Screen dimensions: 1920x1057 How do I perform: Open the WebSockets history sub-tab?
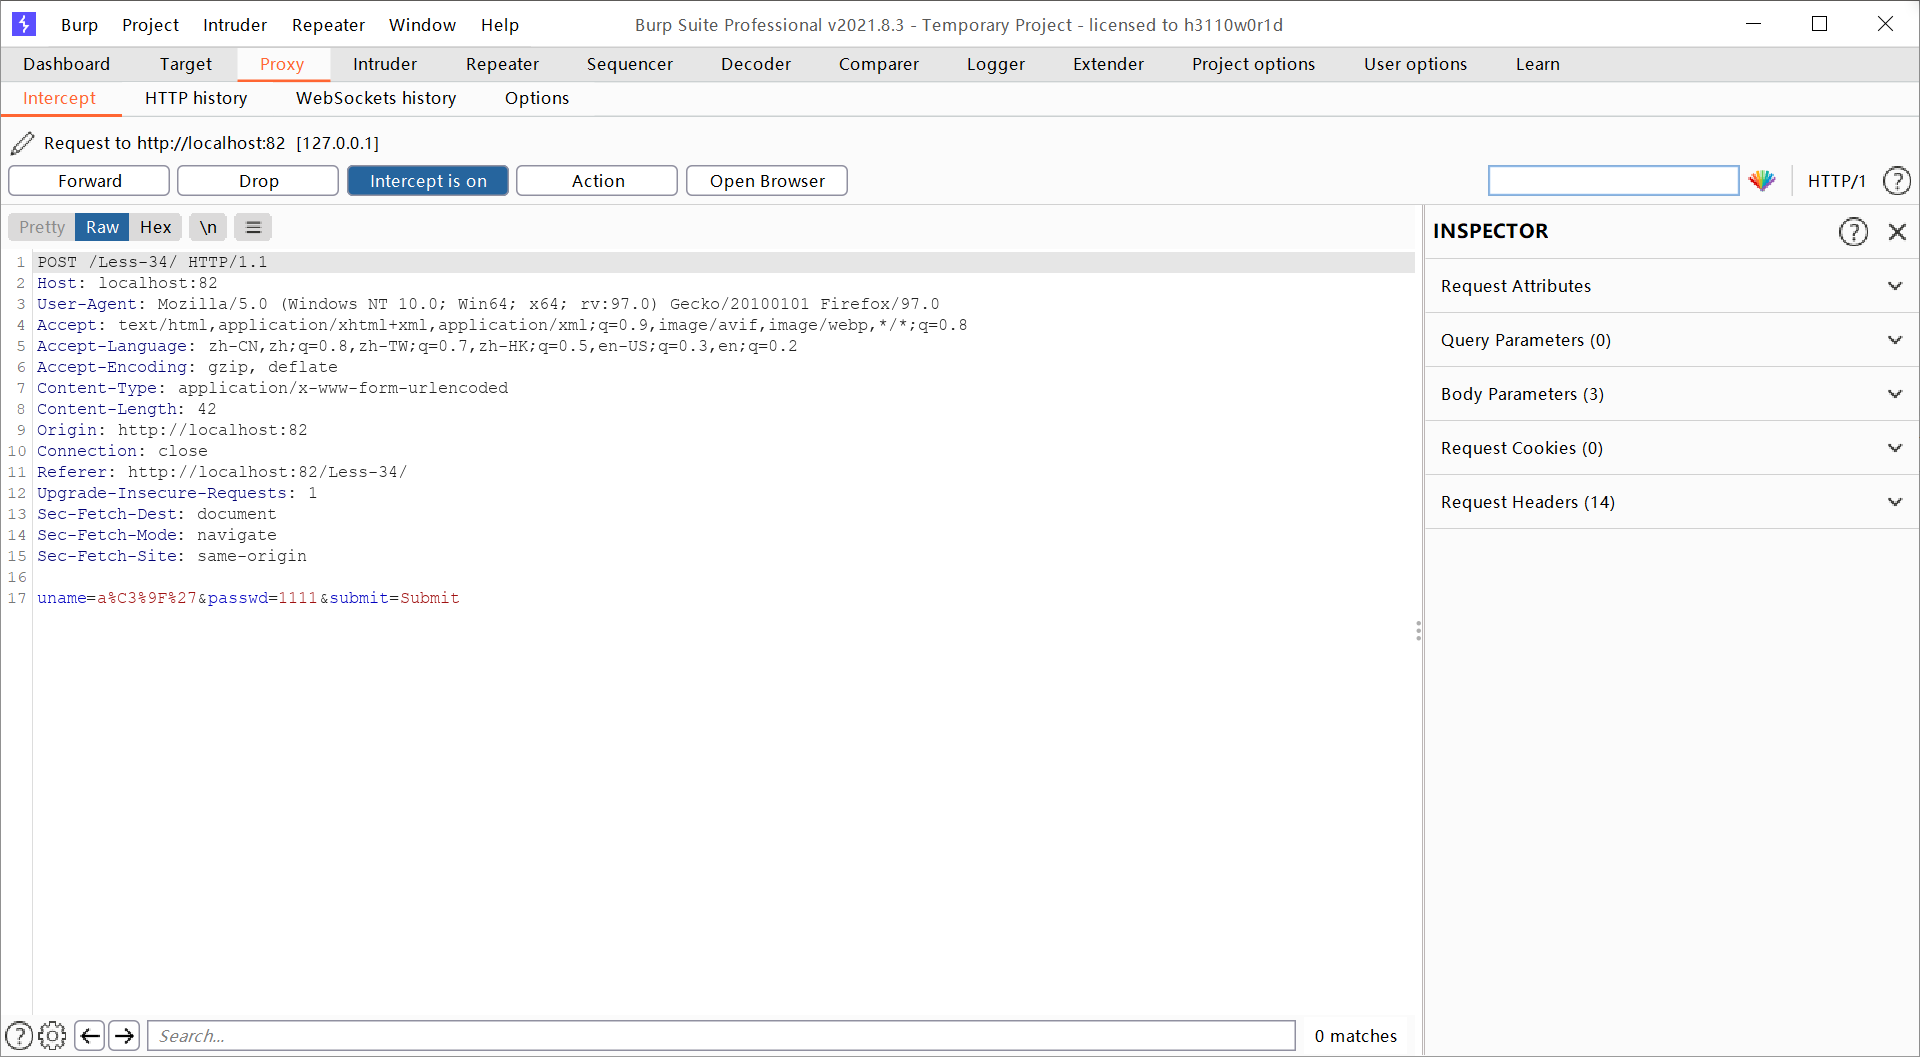376,98
